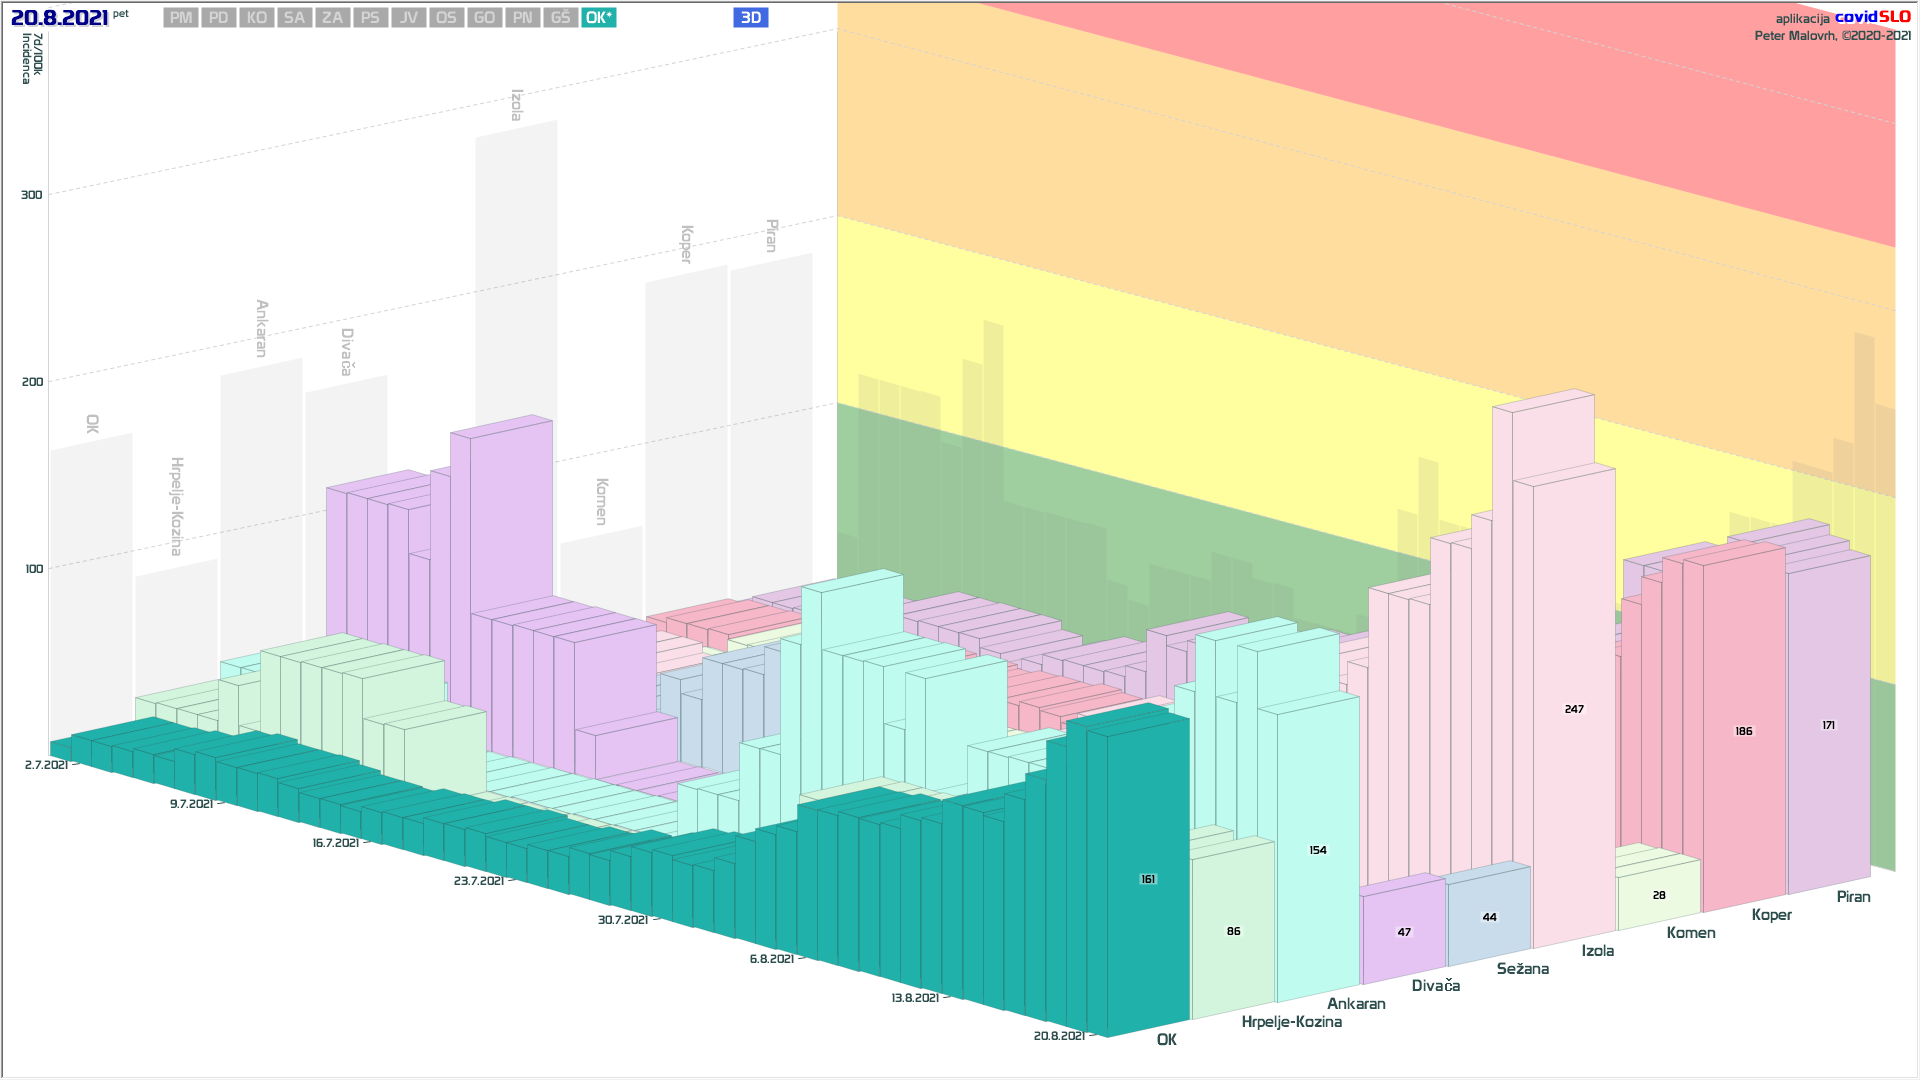1920x1080 pixels.
Task: Show the GO region data
Action: pos(485,18)
